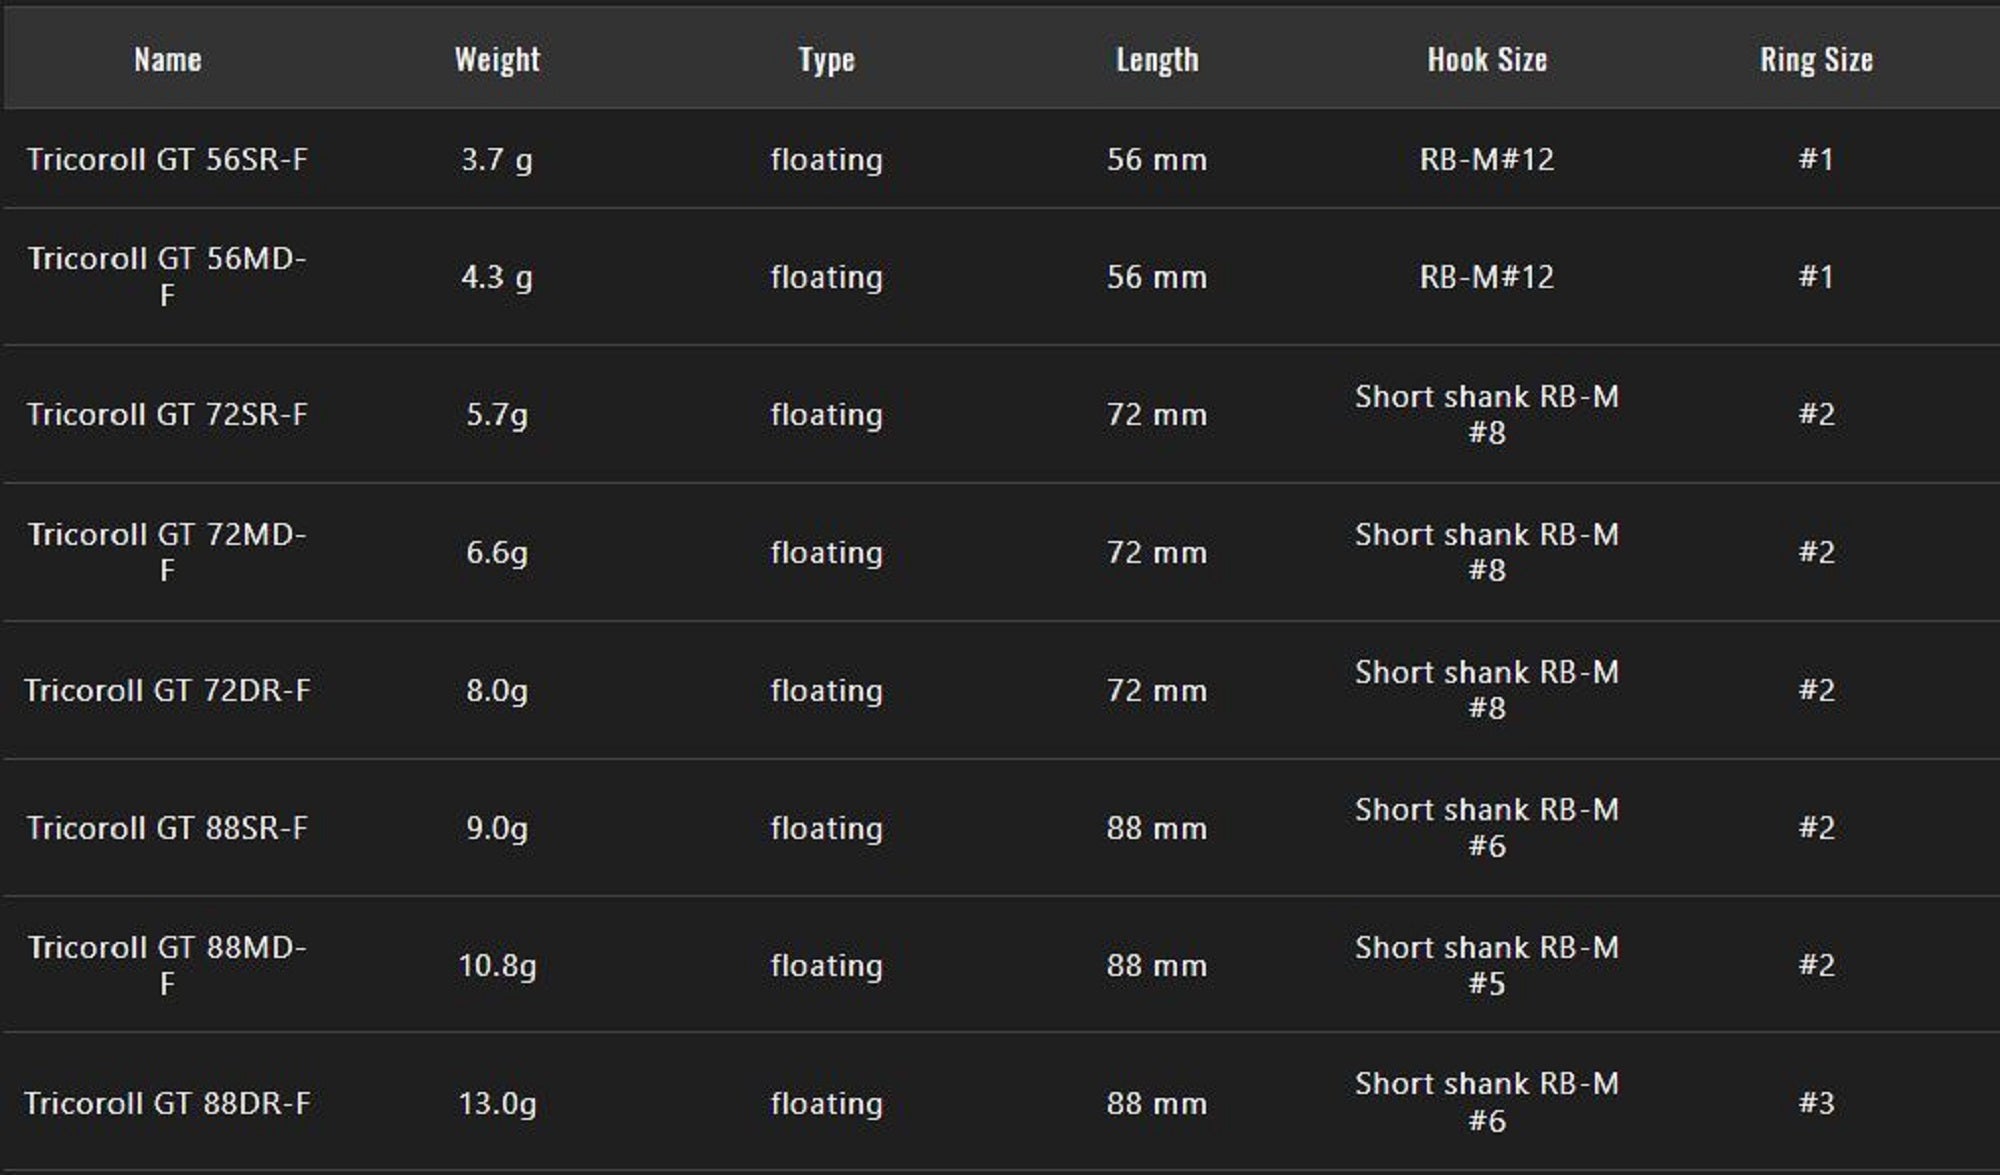
Task: Click the Tricoroll GT 72MD-F name cell
Action: [x=167, y=552]
